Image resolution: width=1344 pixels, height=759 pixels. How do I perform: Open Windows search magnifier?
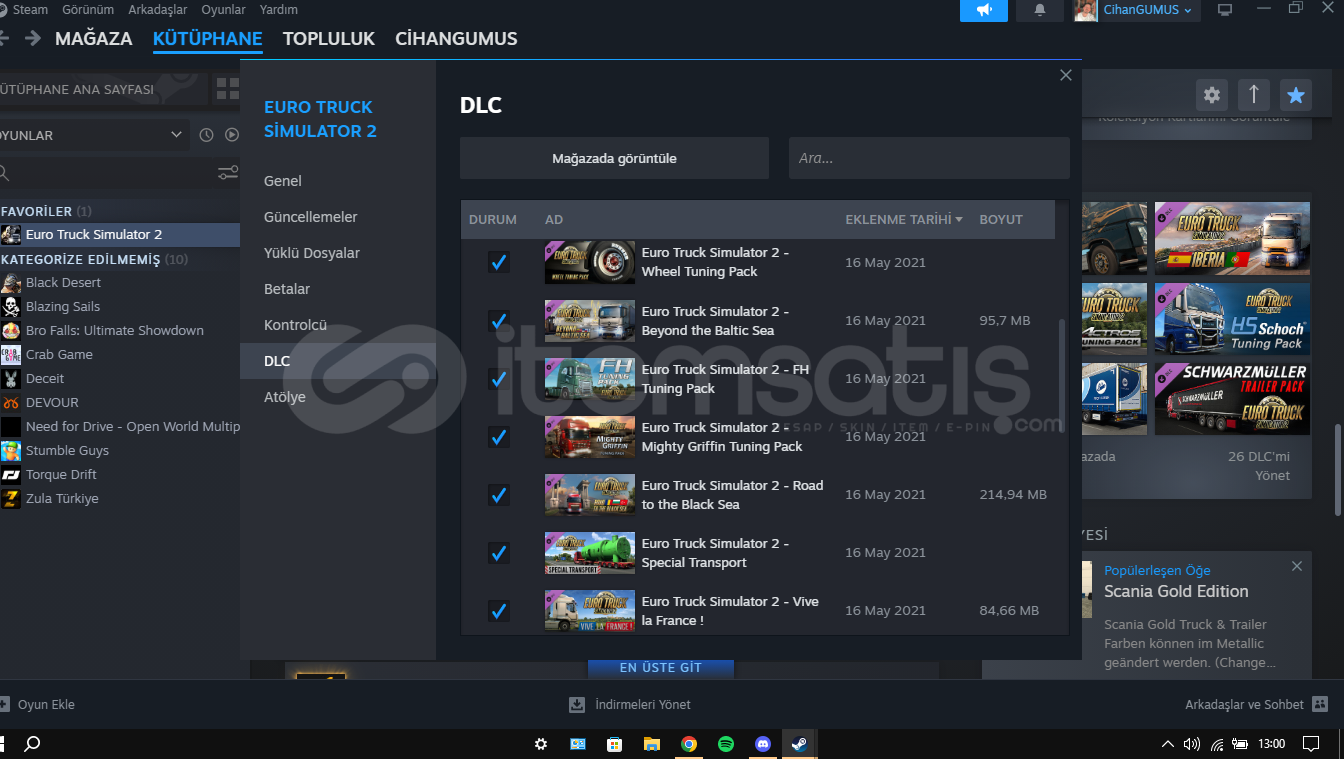[x=32, y=744]
